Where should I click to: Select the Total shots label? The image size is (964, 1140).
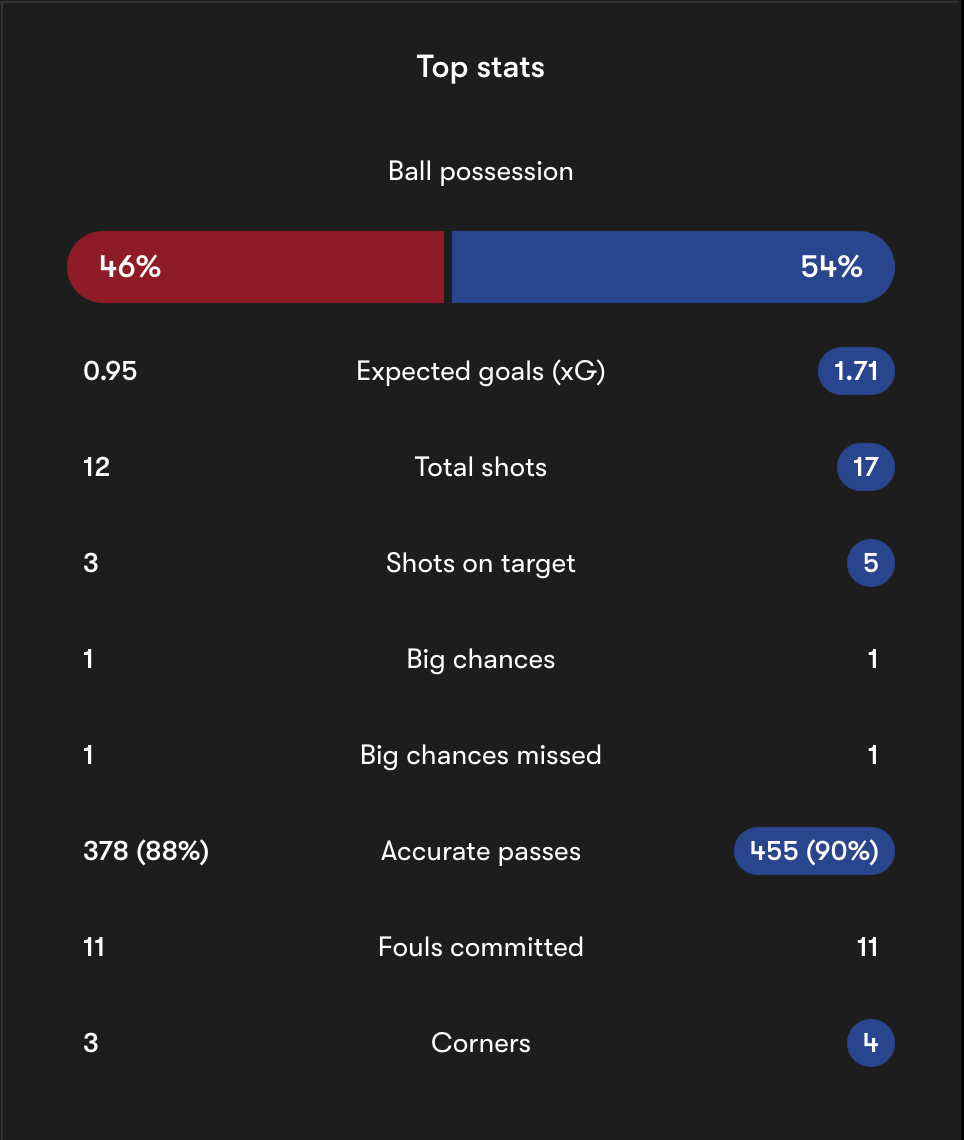pos(481,467)
